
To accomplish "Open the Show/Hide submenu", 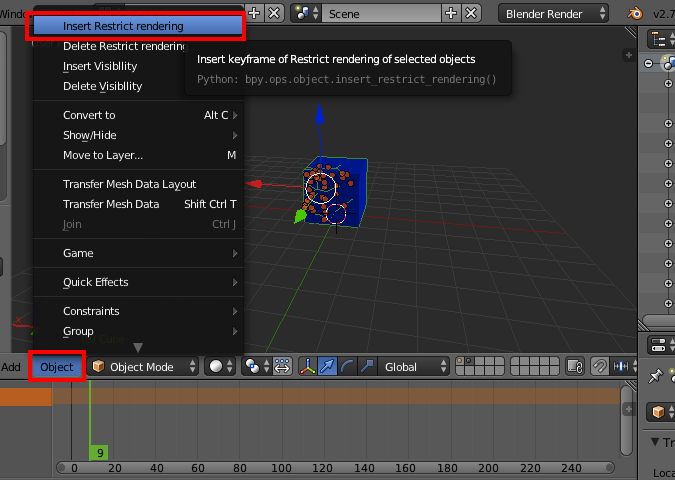I will point(138,135).
